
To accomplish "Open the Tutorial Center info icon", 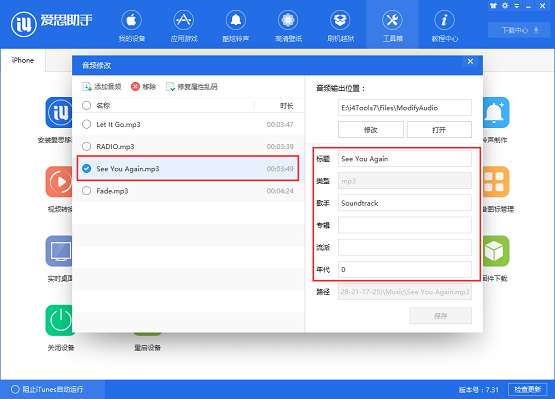I will pyautogui.click(x=445, y=21).
